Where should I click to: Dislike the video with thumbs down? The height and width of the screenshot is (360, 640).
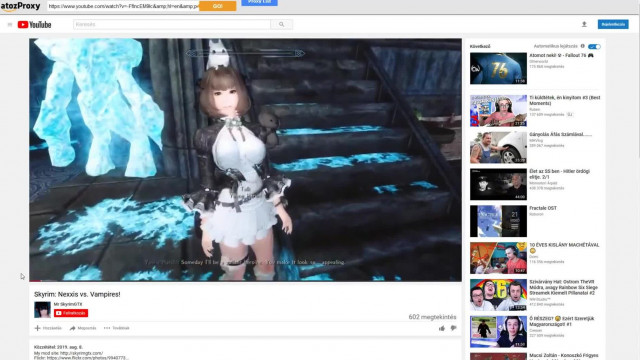[453, 328]
